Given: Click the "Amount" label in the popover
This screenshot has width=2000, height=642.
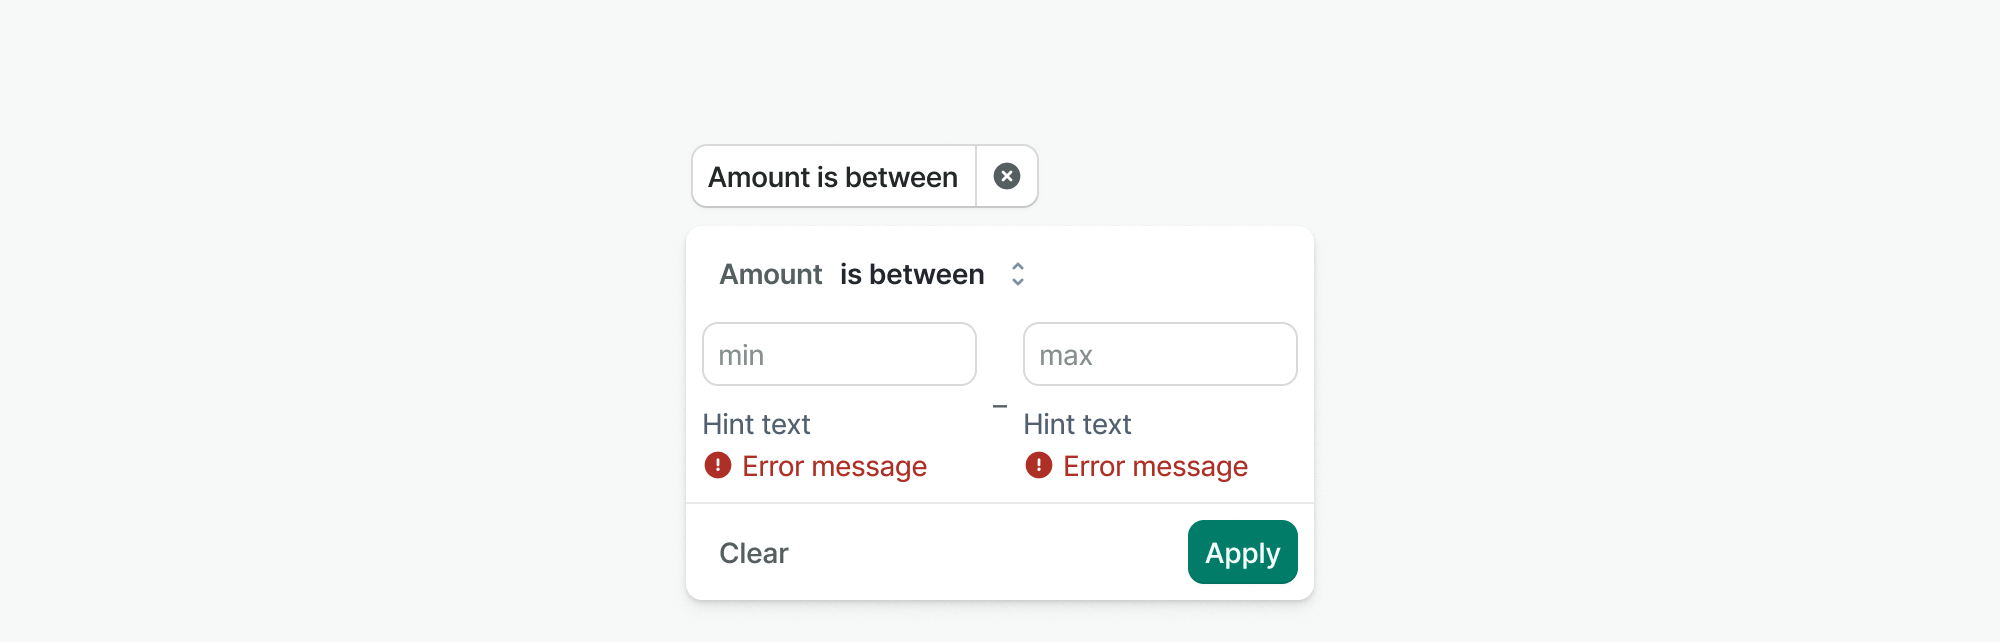Looking at the screenshot, I should [771, 274].
